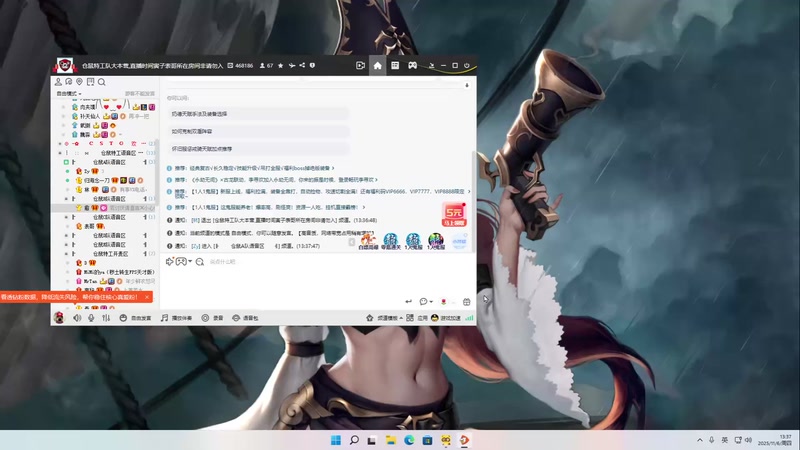Click the location pin icon above channel list

tap(80, 82)
